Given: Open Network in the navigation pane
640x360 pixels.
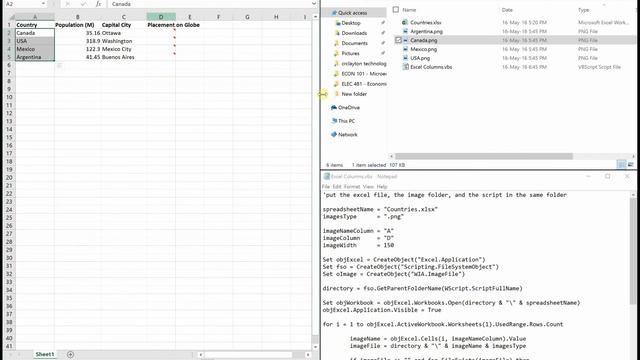Looking at the screenshot, I should 344,134.
